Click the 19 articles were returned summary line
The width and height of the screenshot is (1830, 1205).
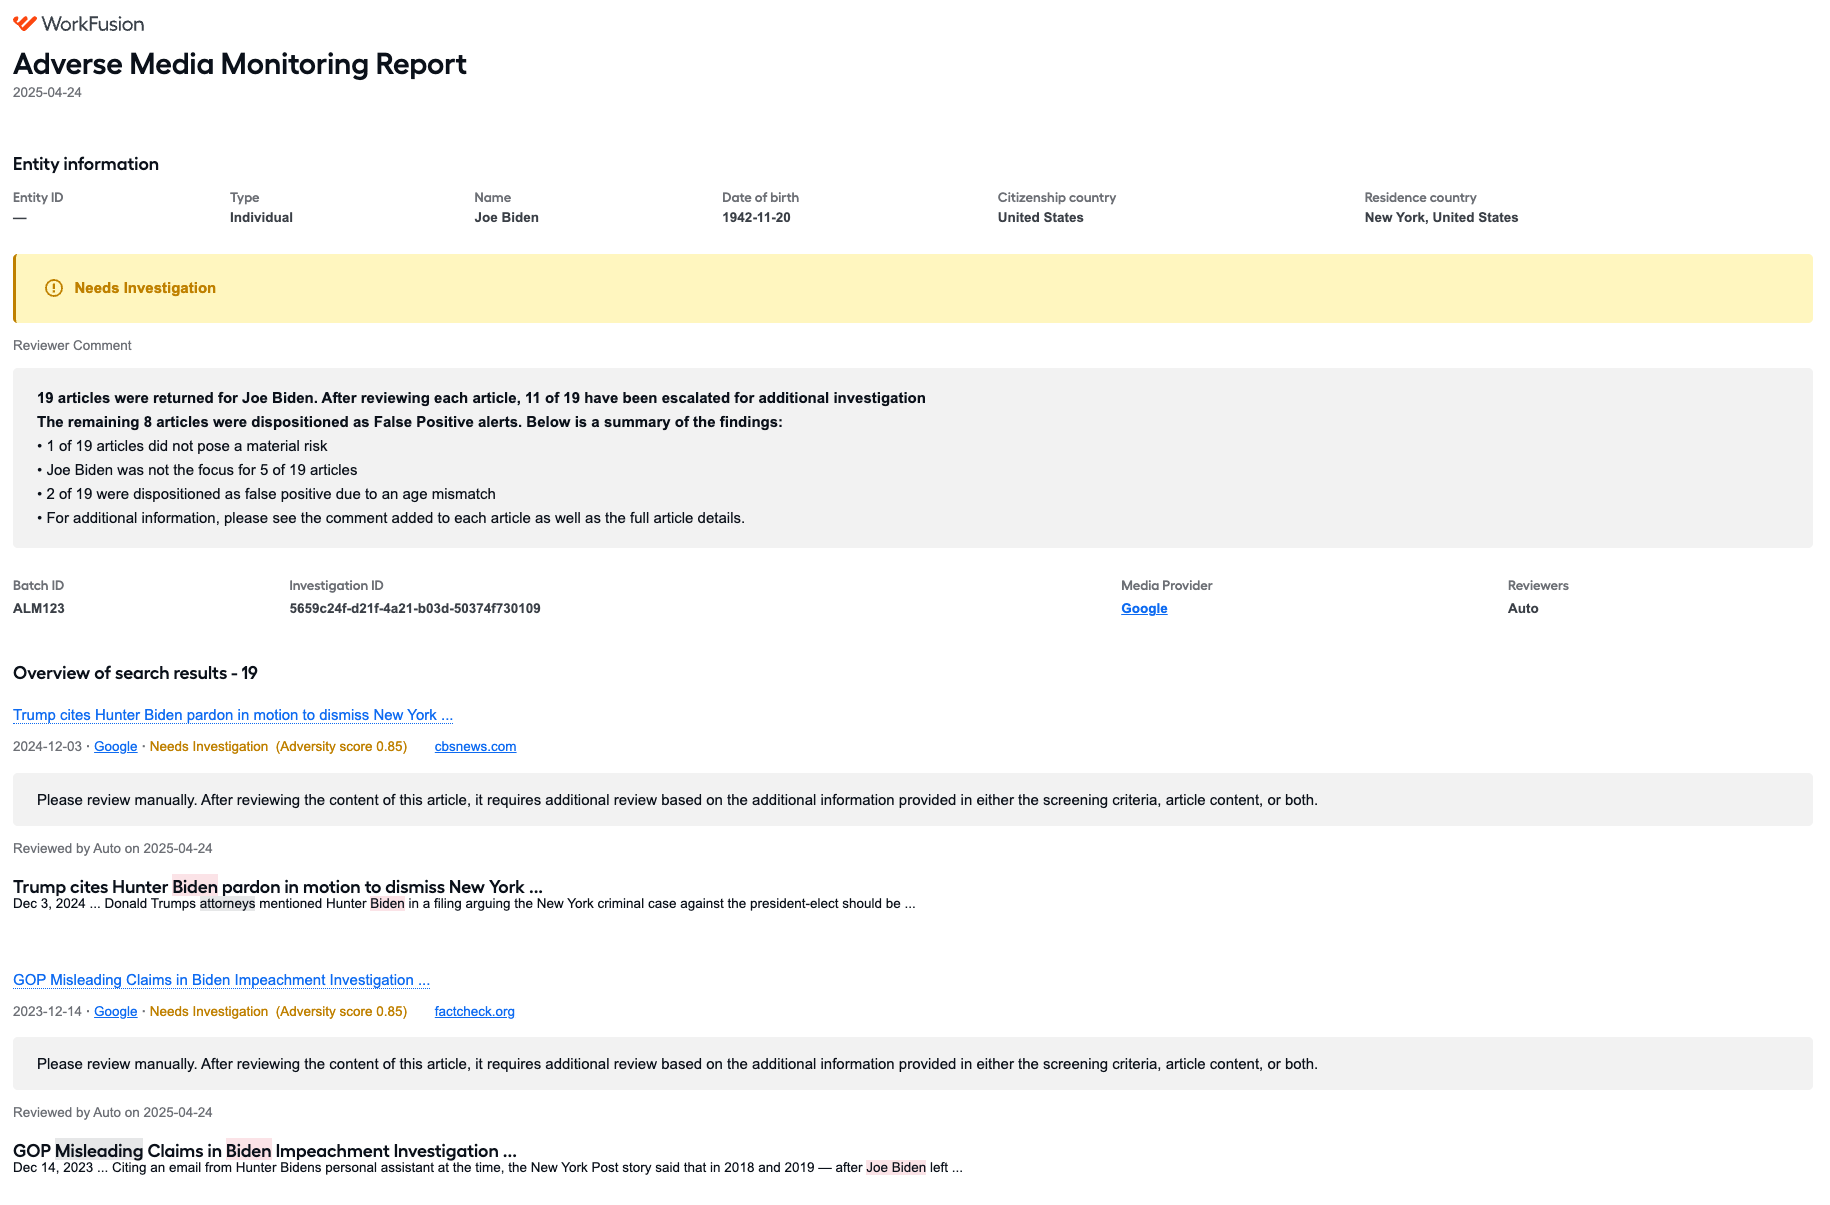pos(481,398)
